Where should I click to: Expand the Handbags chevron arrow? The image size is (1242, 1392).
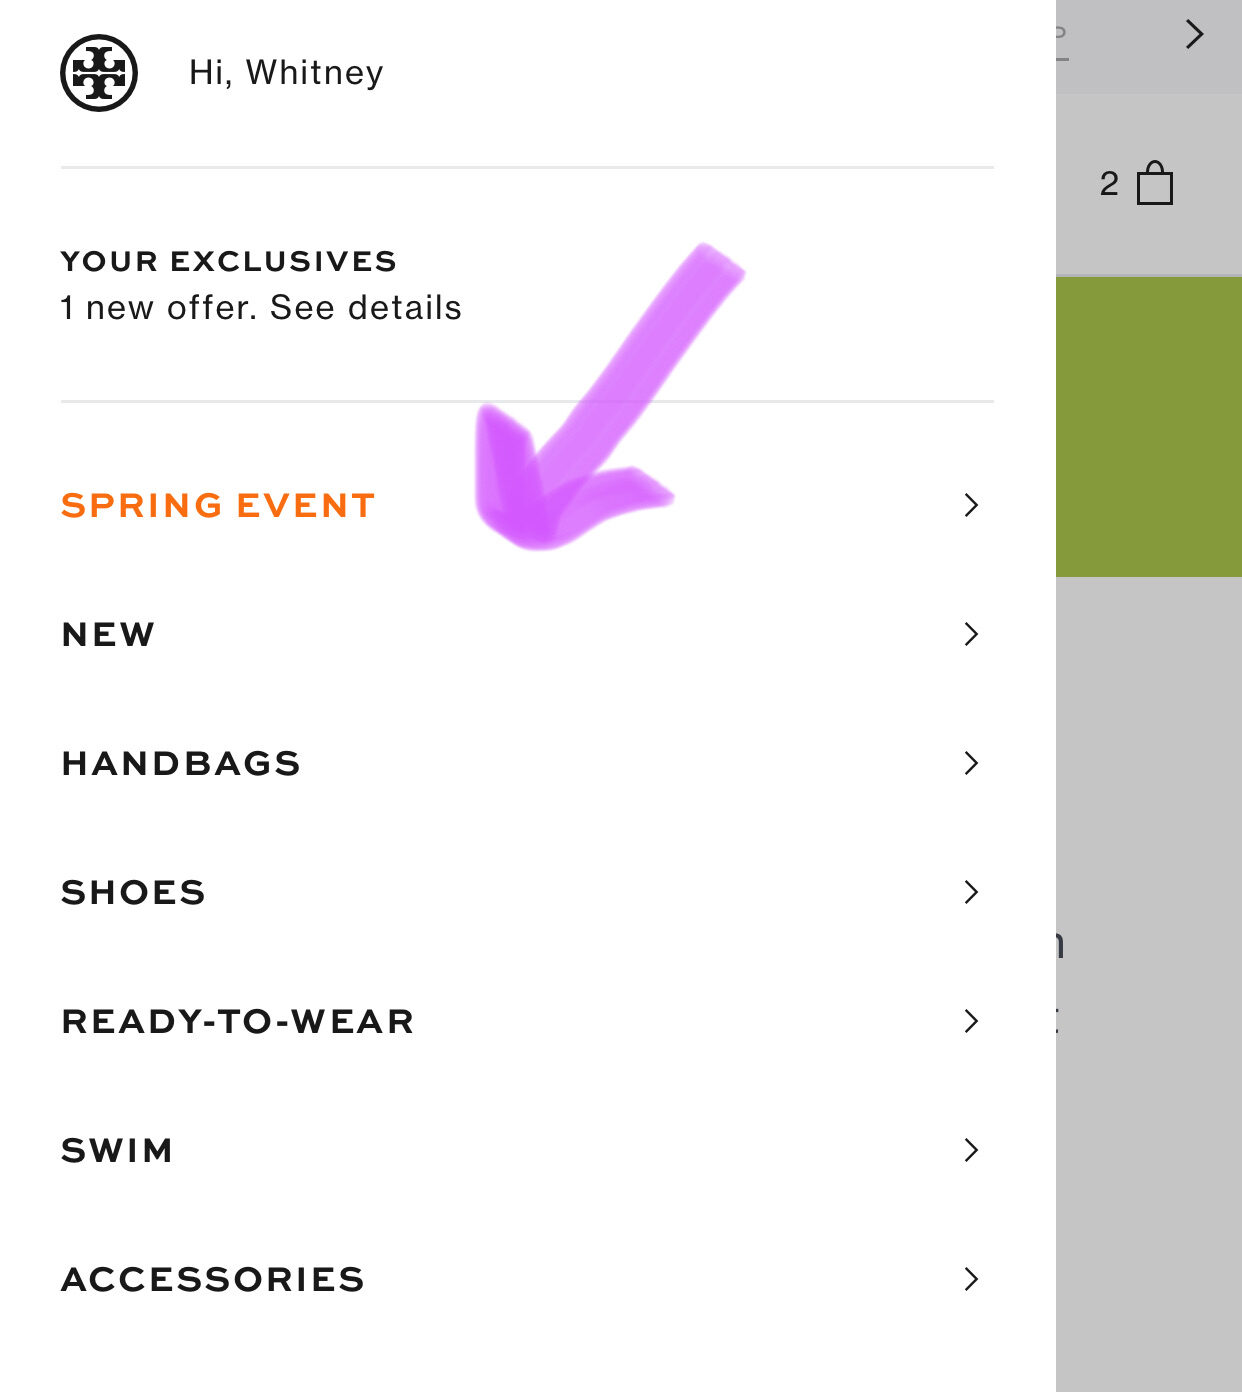coord(971,763)
